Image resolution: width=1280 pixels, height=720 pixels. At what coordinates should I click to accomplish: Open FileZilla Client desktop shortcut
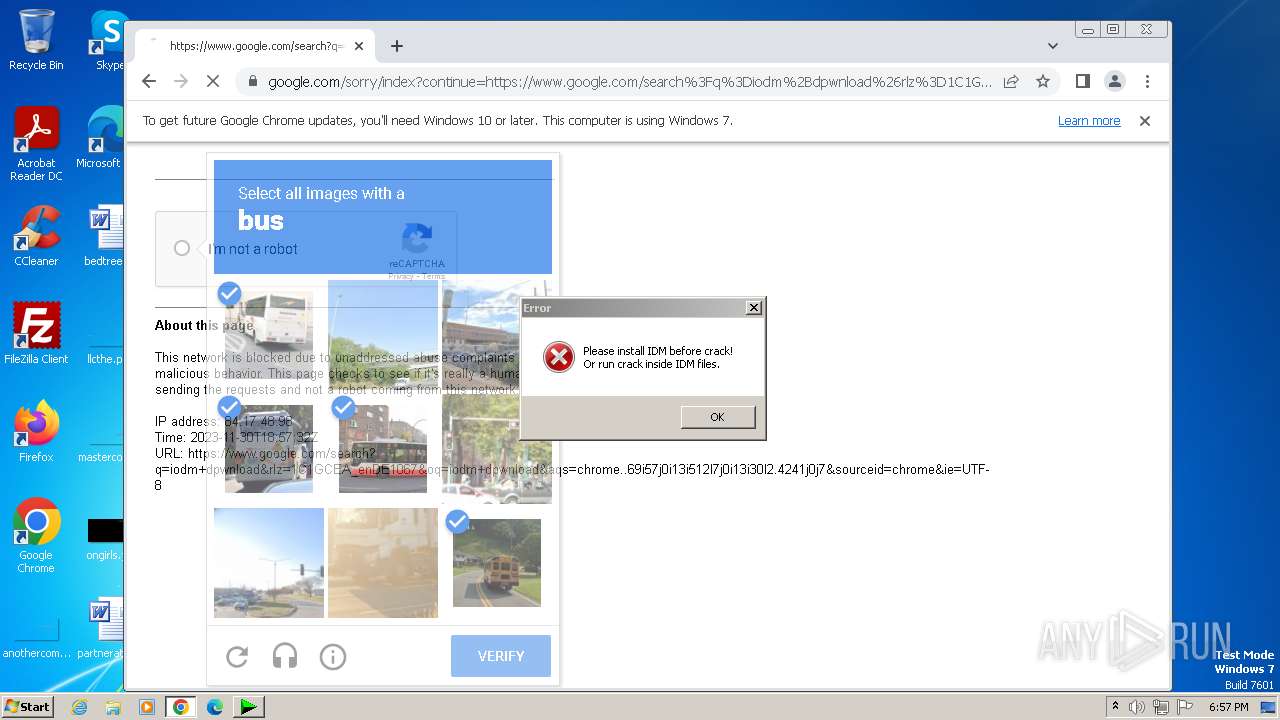coord(36,333)
